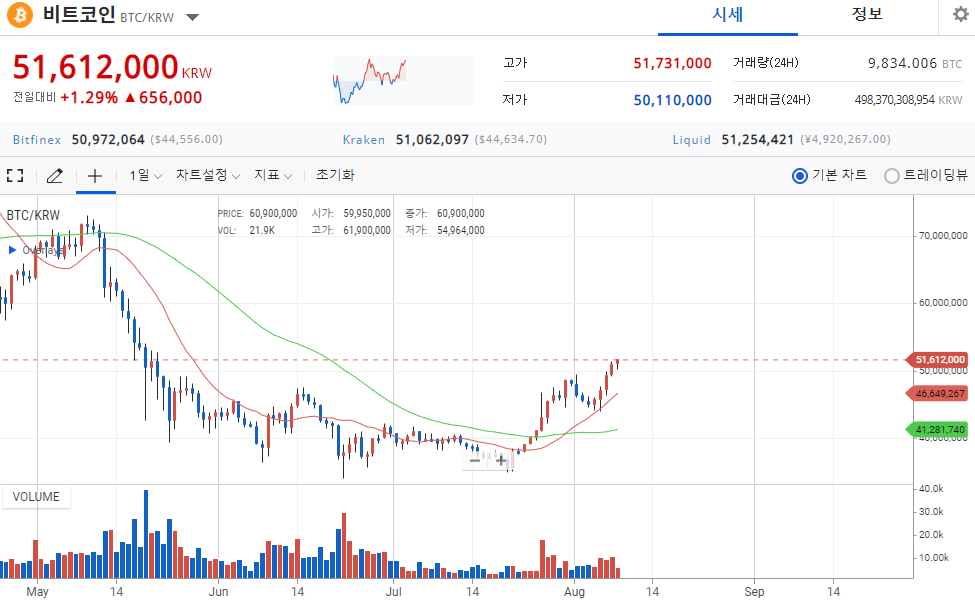
Task: Open the BTC/KRW market dropdown arrow
Action: click(x=193, y=17)
